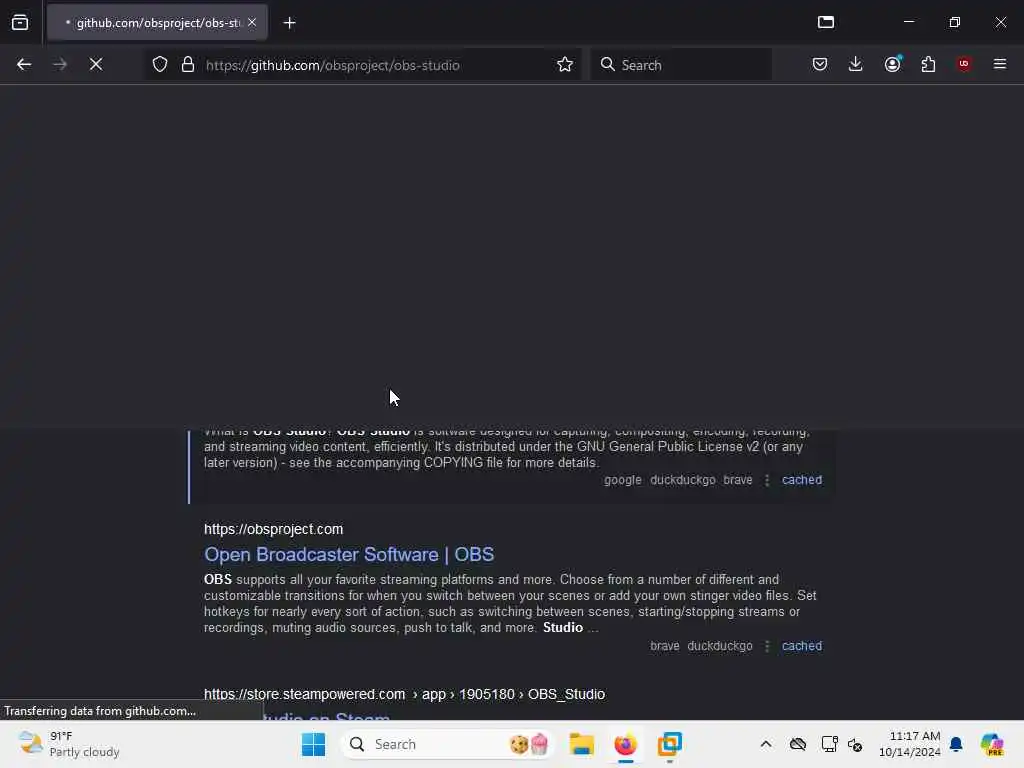Open the OneDrive cloud tray icon
The width and height of the screenshot is (1024, 768).
tap(797, 744)
